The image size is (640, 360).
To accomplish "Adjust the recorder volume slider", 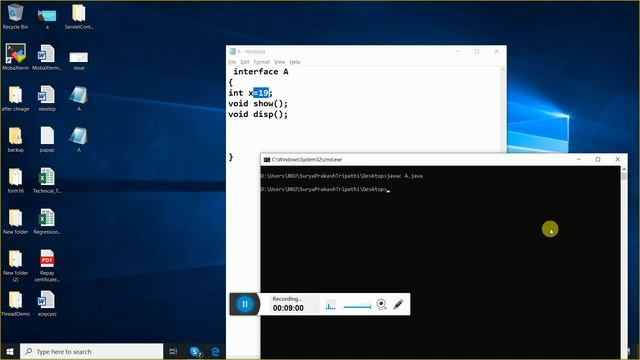I will click(358, 307).
